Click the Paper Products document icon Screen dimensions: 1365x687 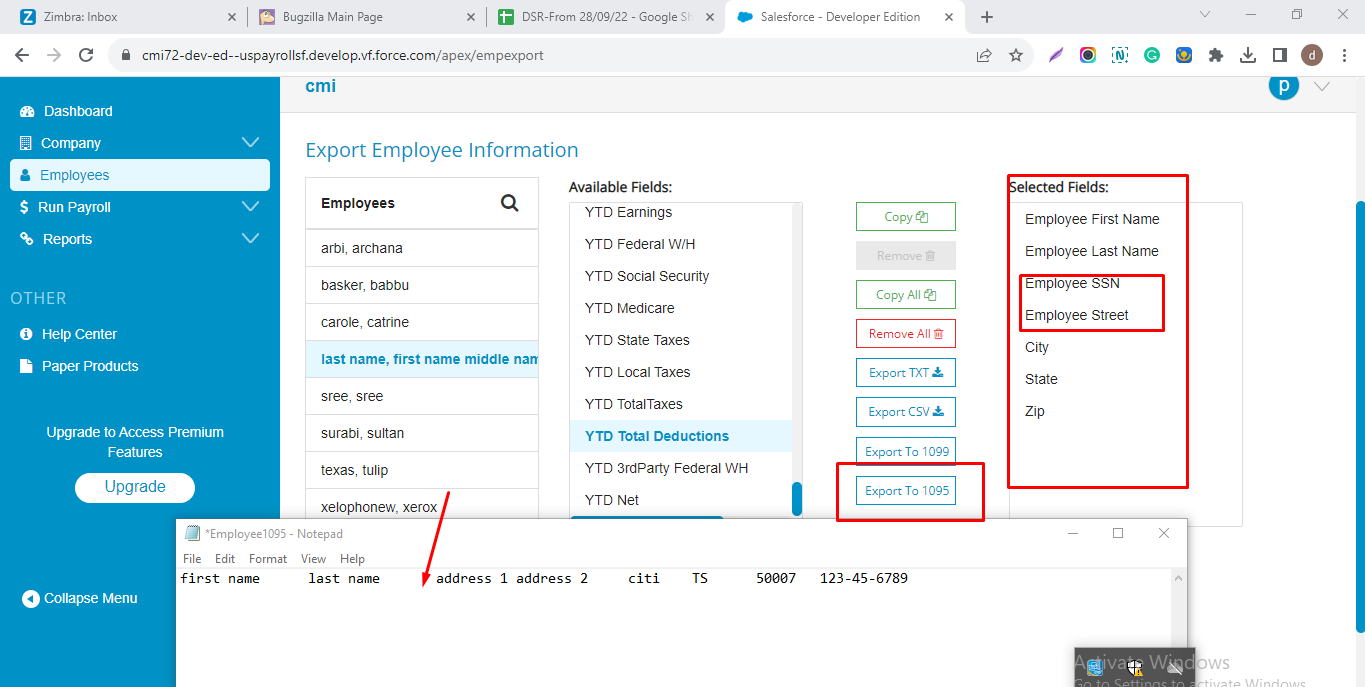27,366
